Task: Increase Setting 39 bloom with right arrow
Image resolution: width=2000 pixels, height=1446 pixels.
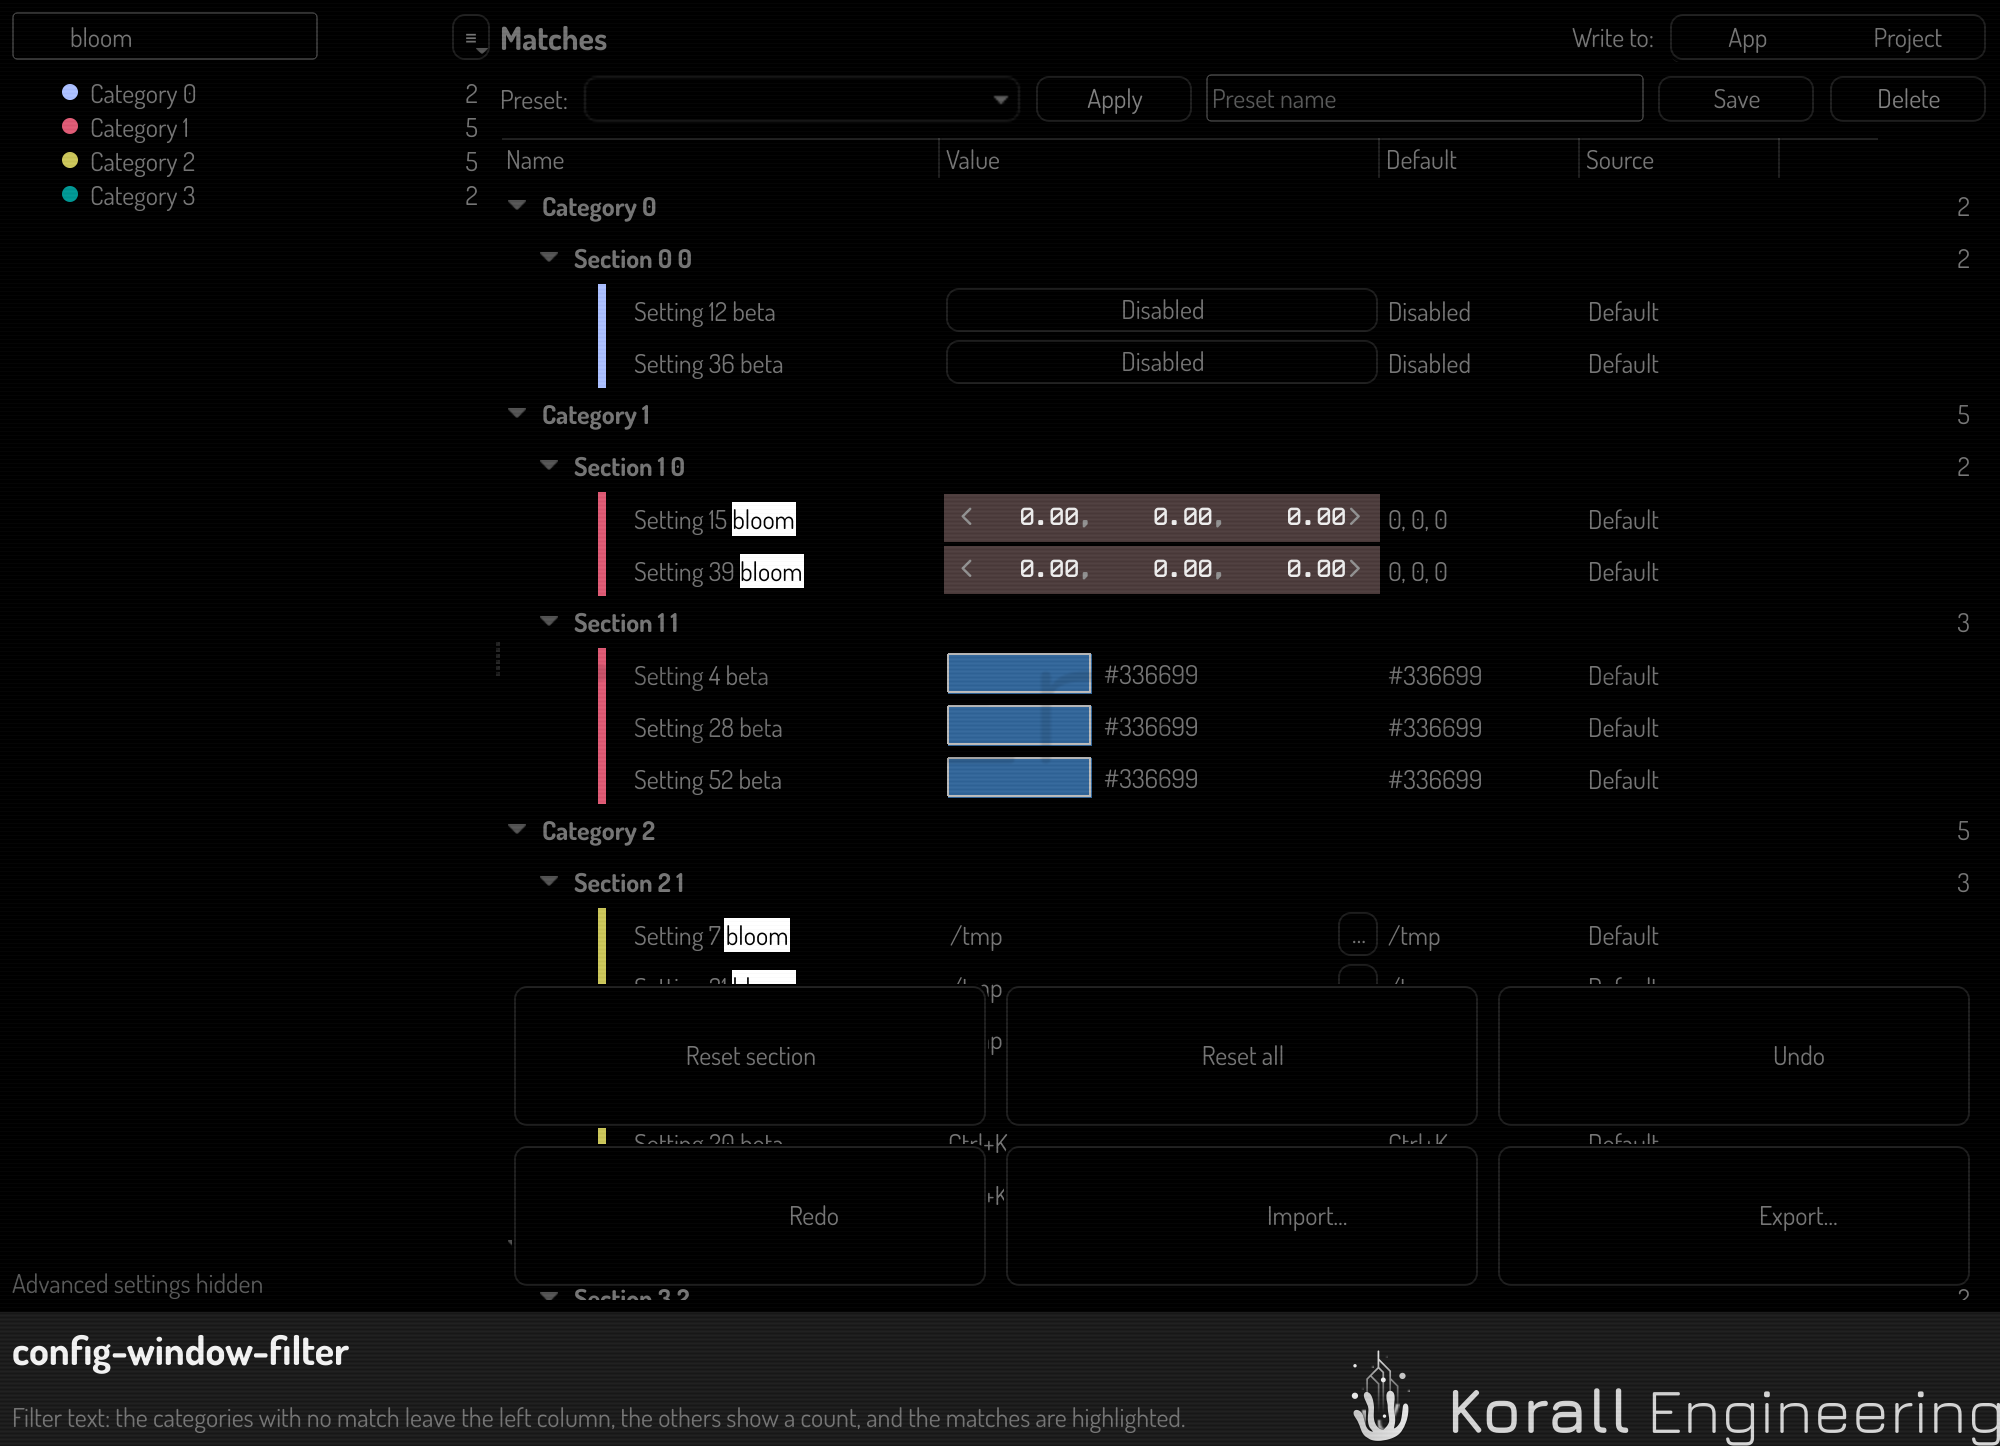Action: click(1355, 569)
